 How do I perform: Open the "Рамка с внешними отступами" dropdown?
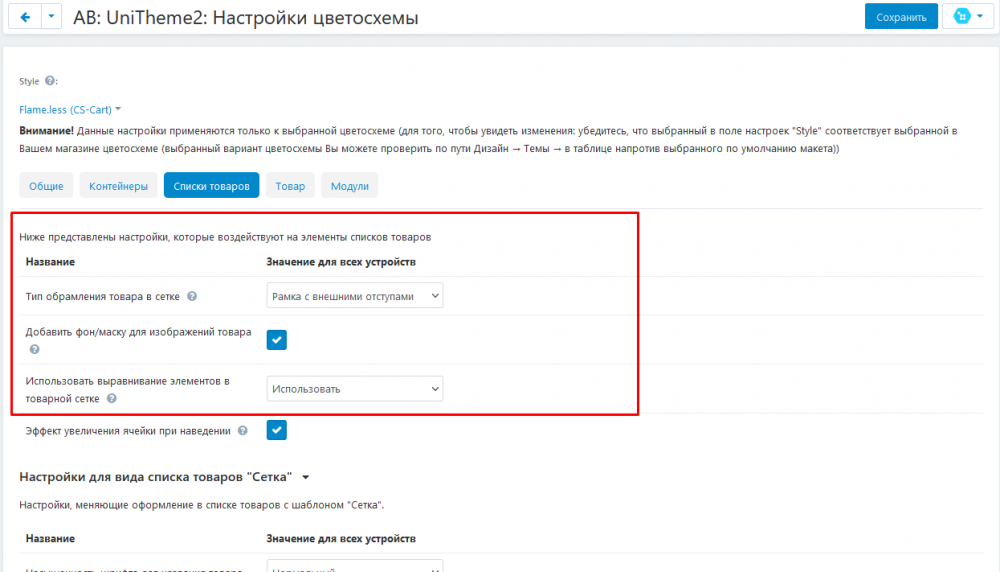coord(354,296)
